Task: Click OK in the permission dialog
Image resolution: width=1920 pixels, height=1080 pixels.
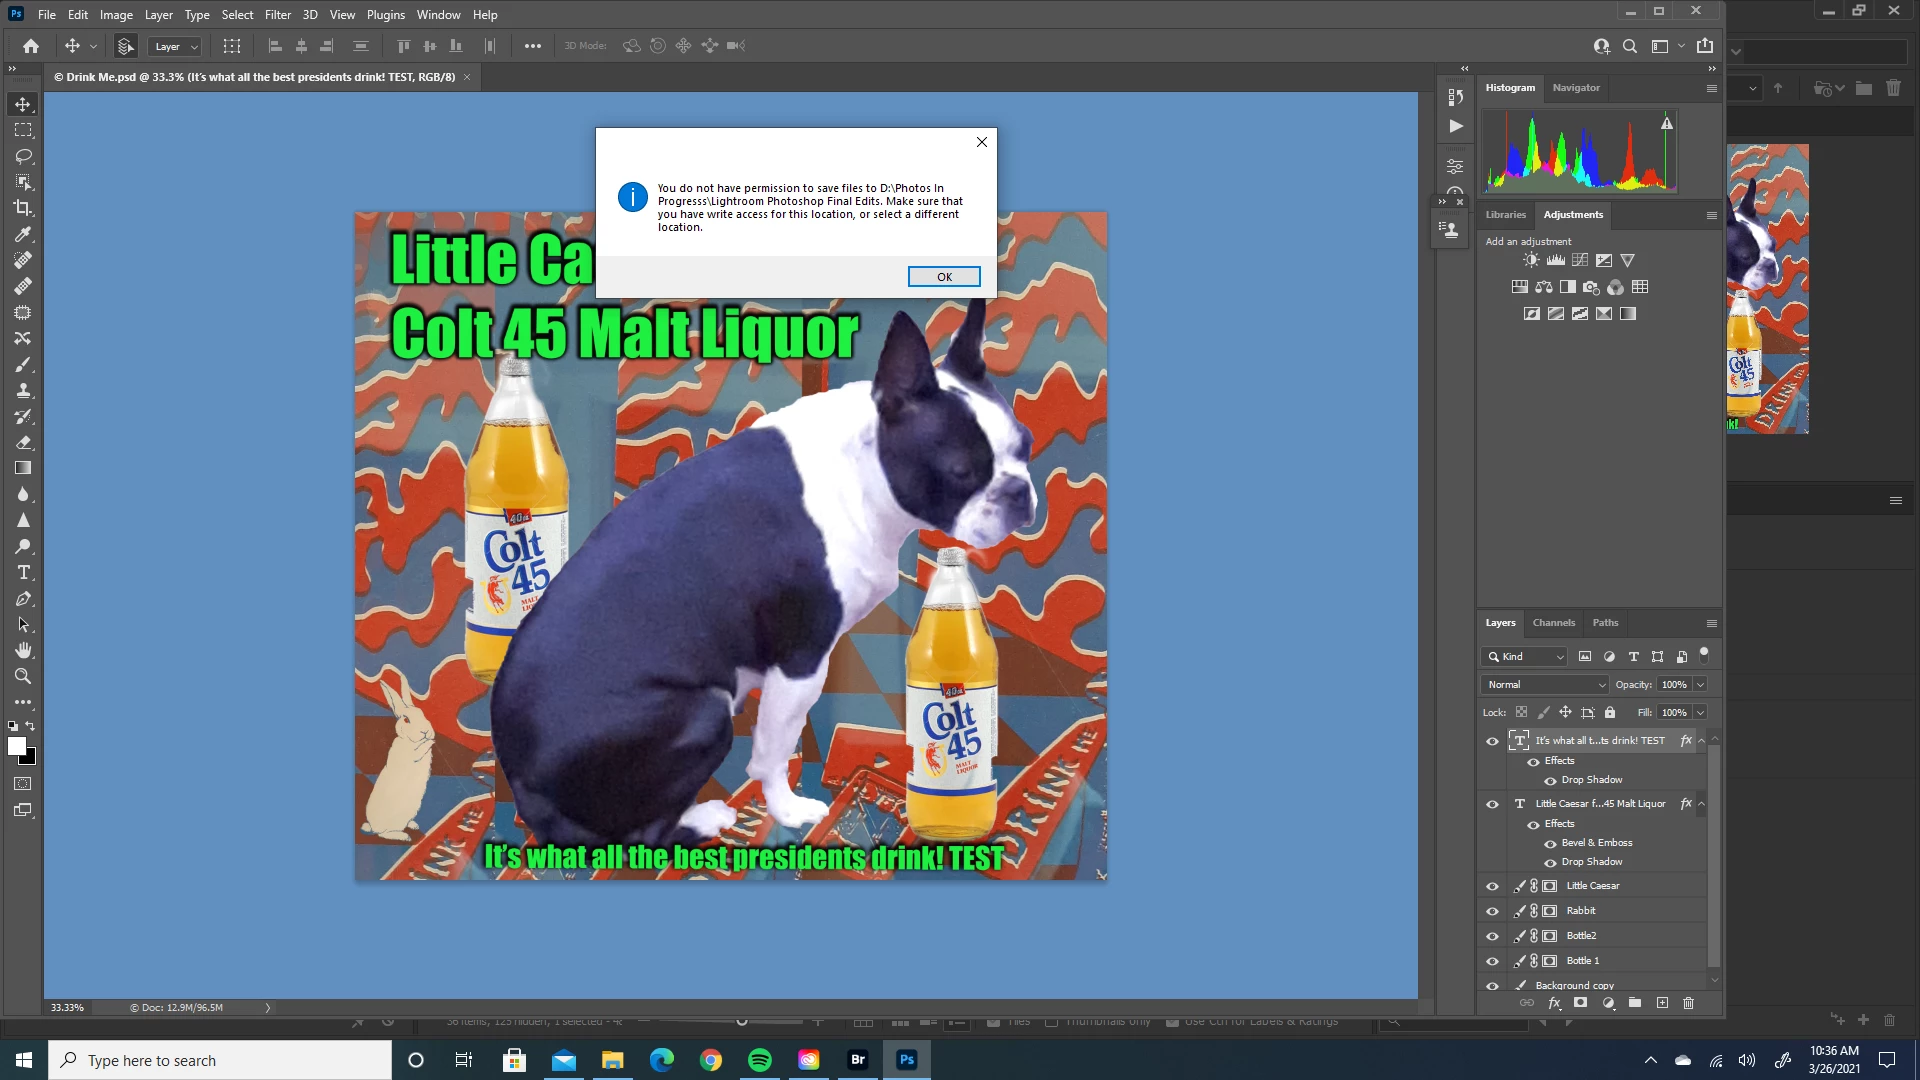Action: tap(943, 277)
